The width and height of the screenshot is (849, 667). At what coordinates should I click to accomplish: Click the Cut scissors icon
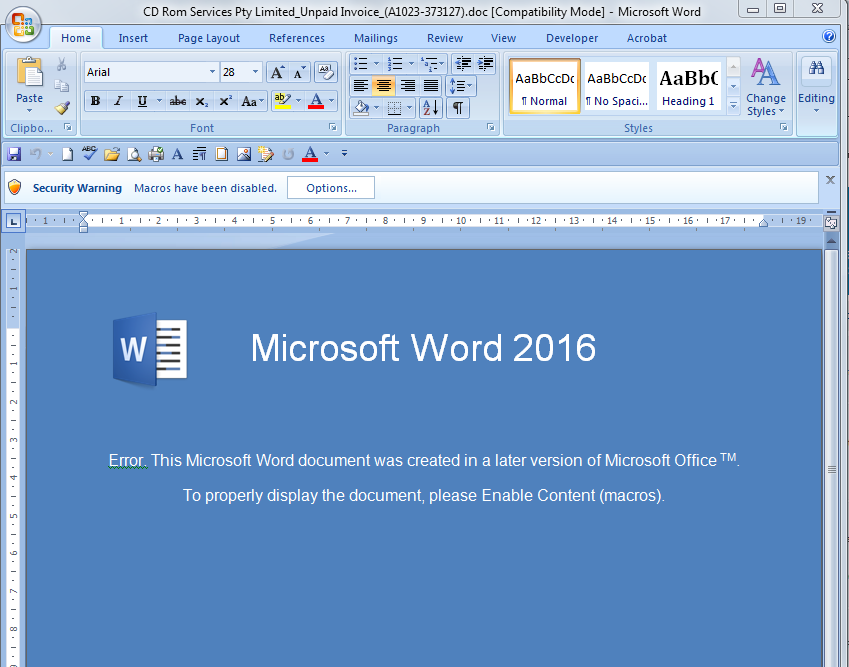pyautogui.click(x=62, y=64)
